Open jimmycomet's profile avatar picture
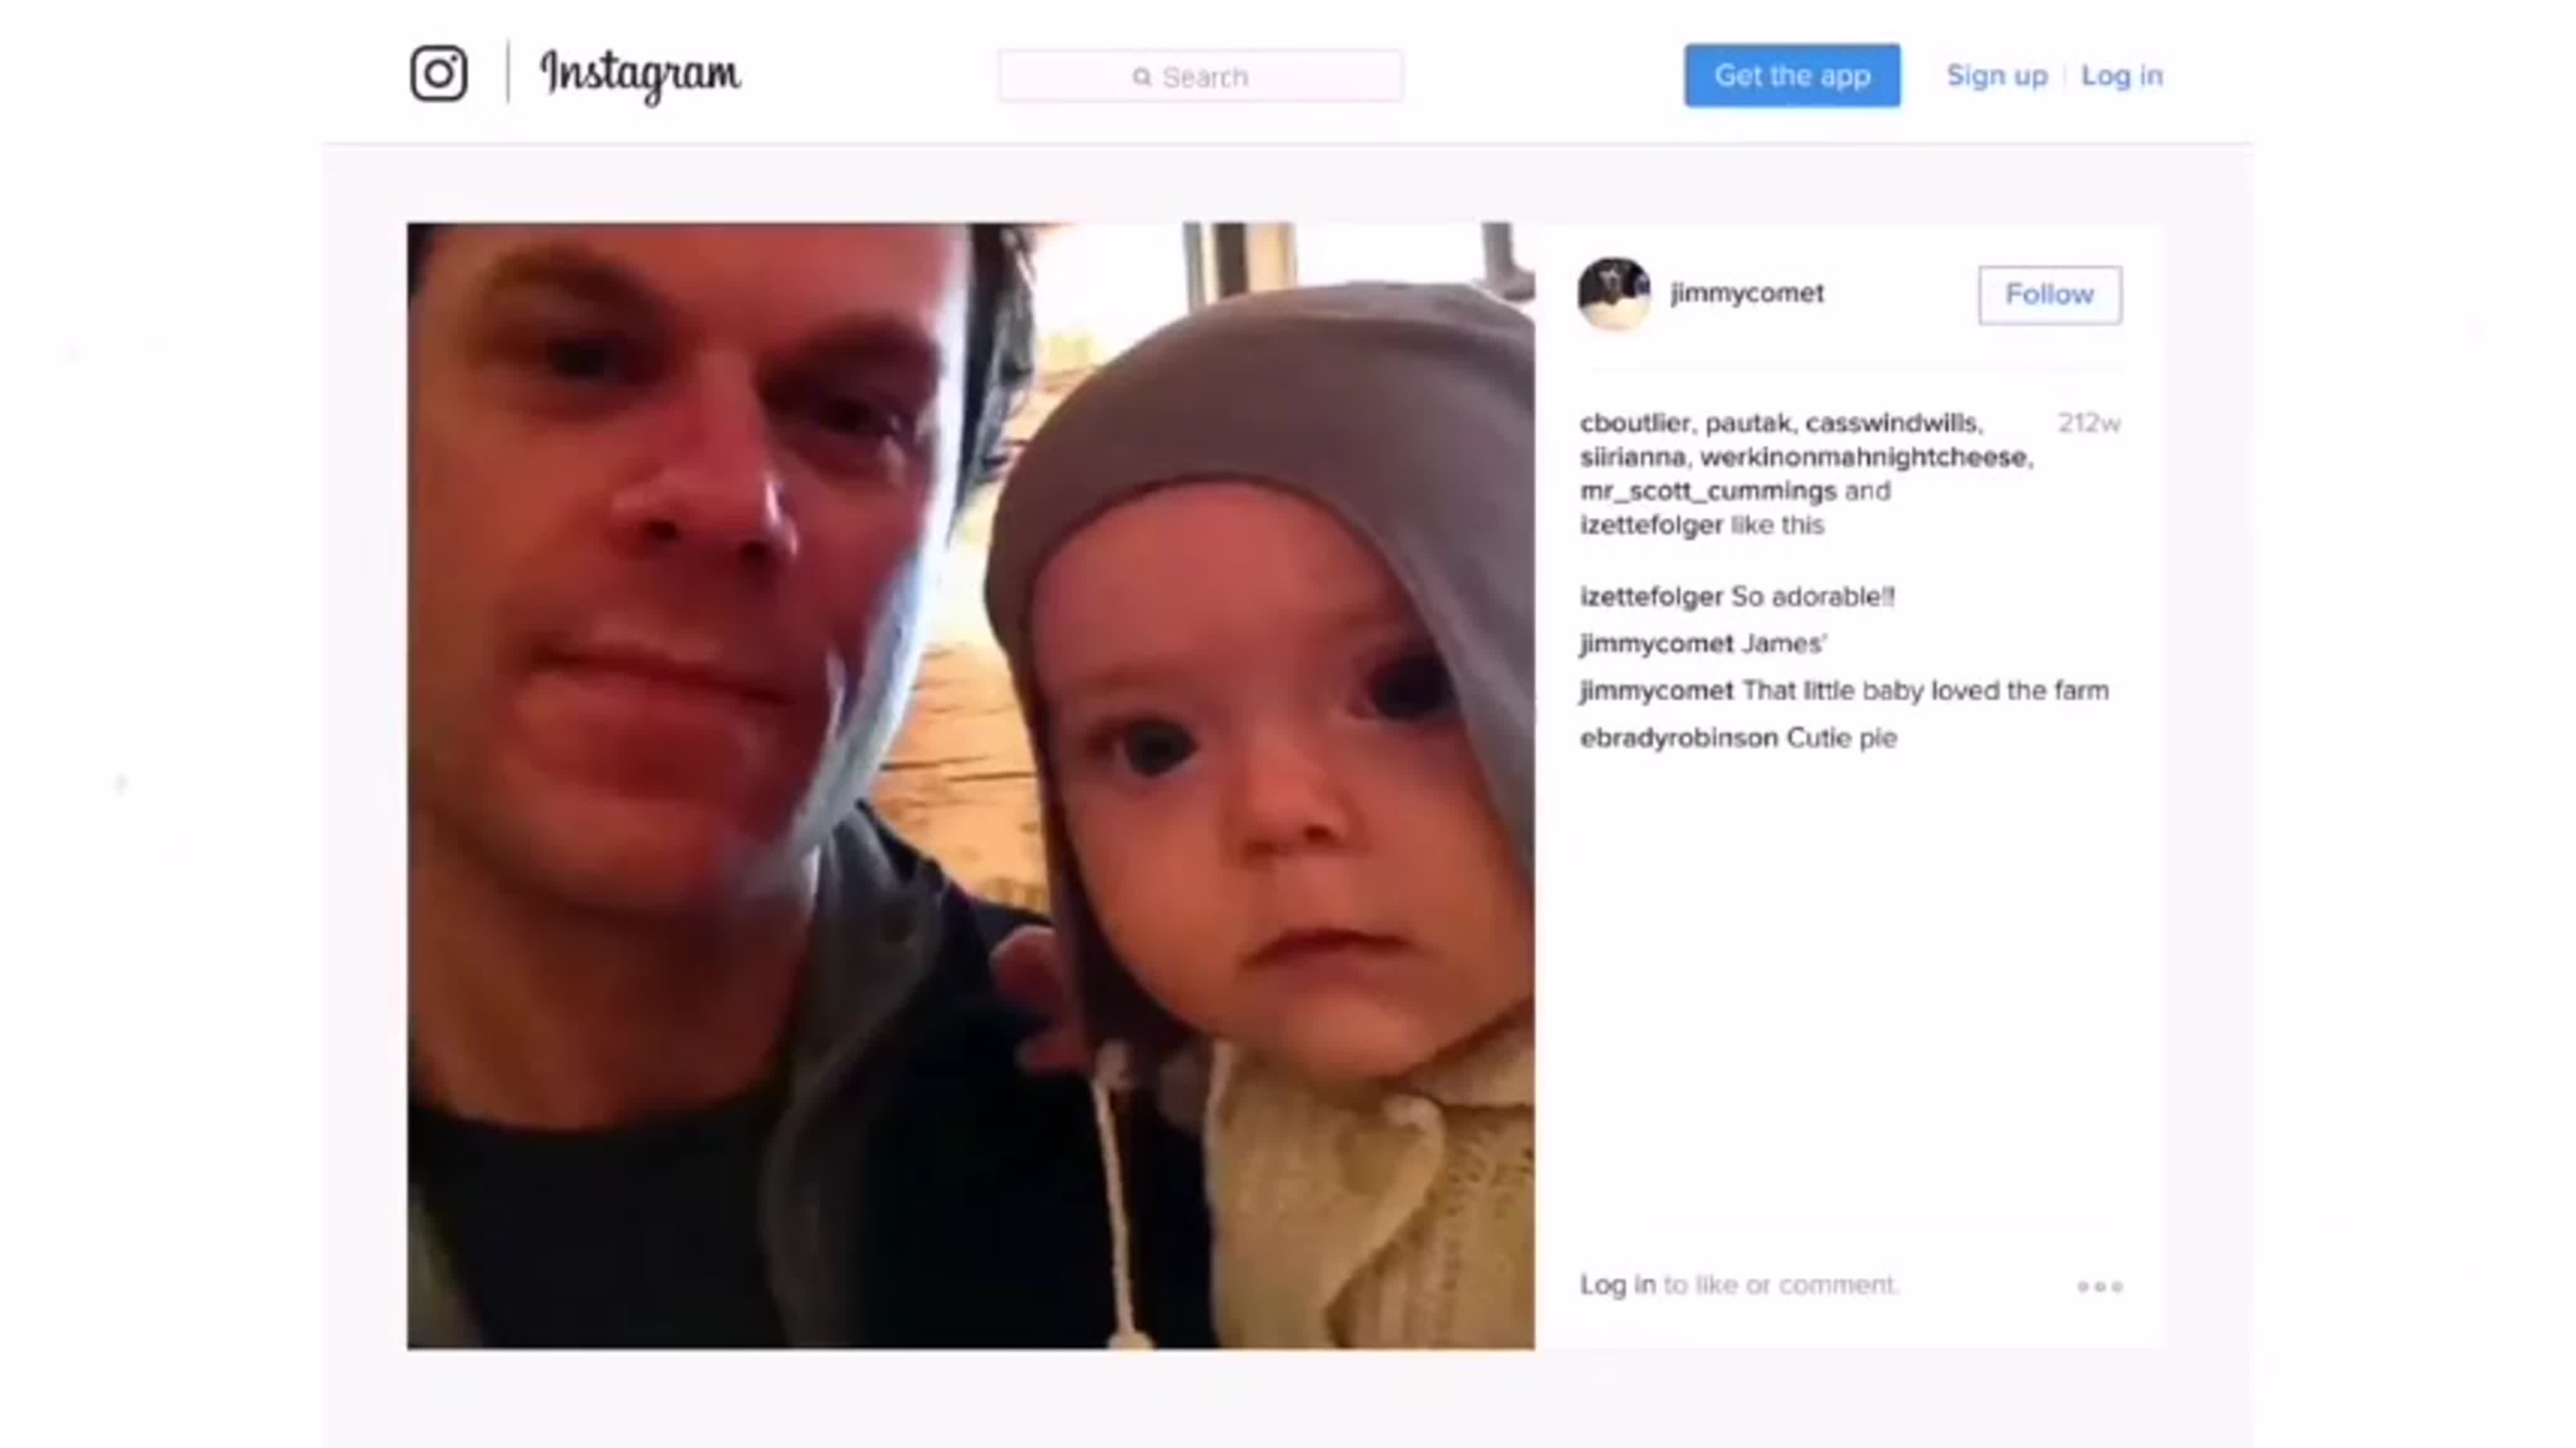This screenshot has width=2576, height=1448. coord(1614,293)
